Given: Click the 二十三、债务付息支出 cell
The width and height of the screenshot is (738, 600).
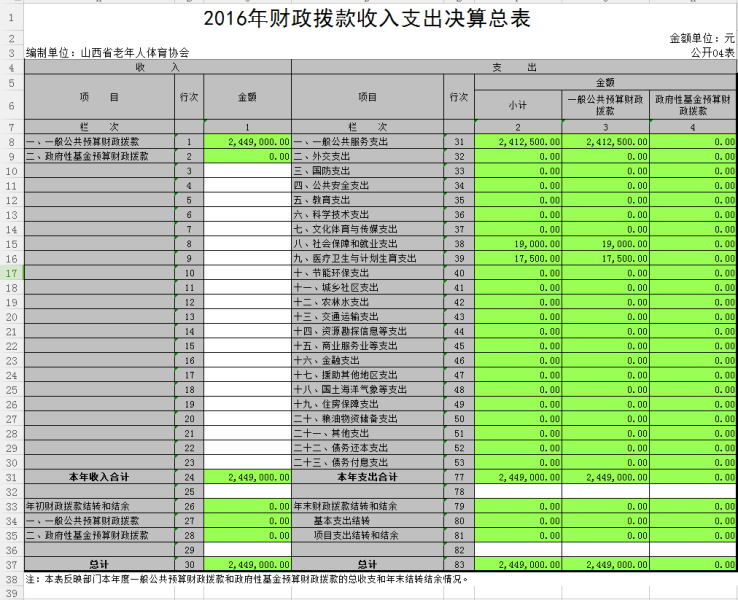Looking at the screenshot, I should click(x=345, y=462).
